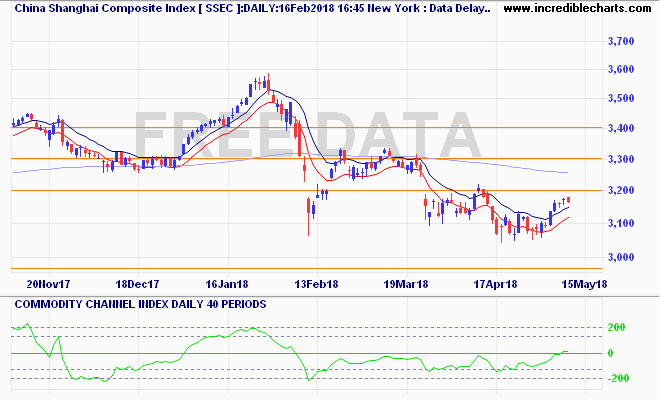
Task: Select the 3,400 price level label
Action: coord(622,129)
